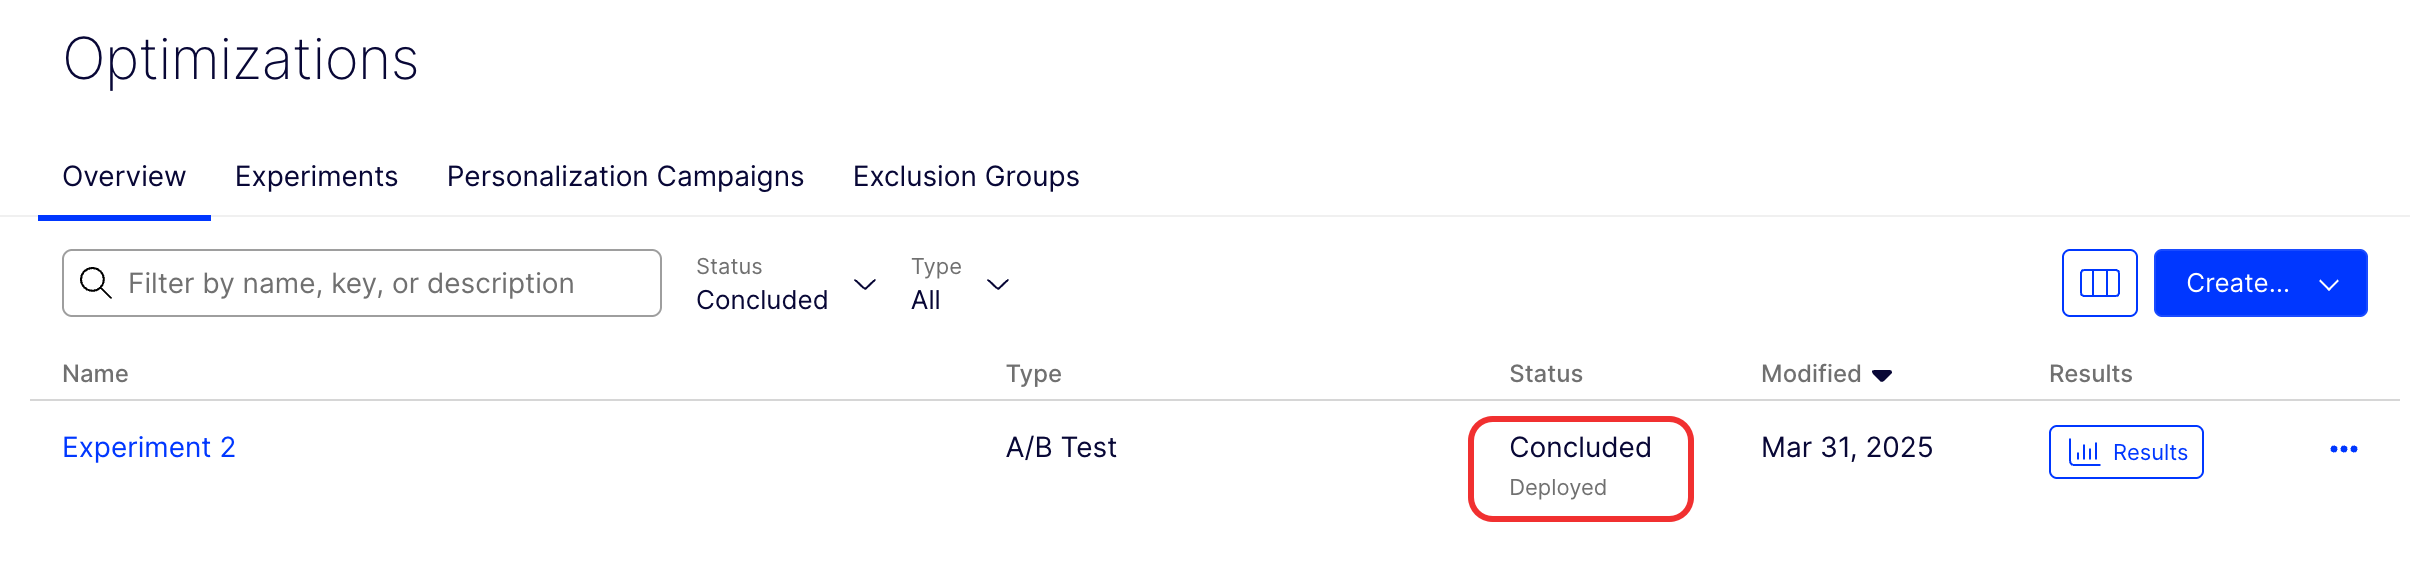Click the Type column header

pyautogui.click(x=1033, y=374)
